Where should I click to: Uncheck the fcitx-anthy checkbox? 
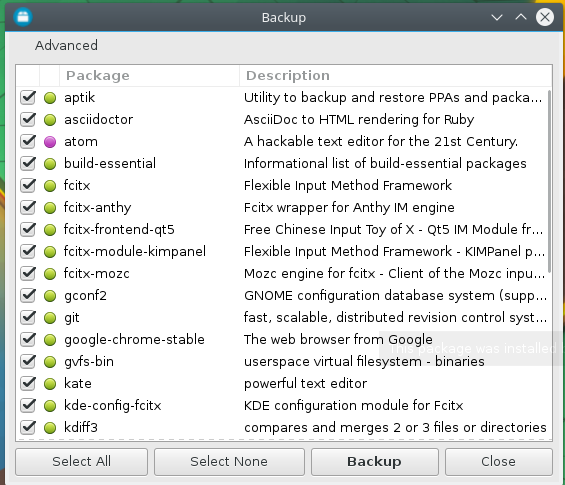[28, 208]
